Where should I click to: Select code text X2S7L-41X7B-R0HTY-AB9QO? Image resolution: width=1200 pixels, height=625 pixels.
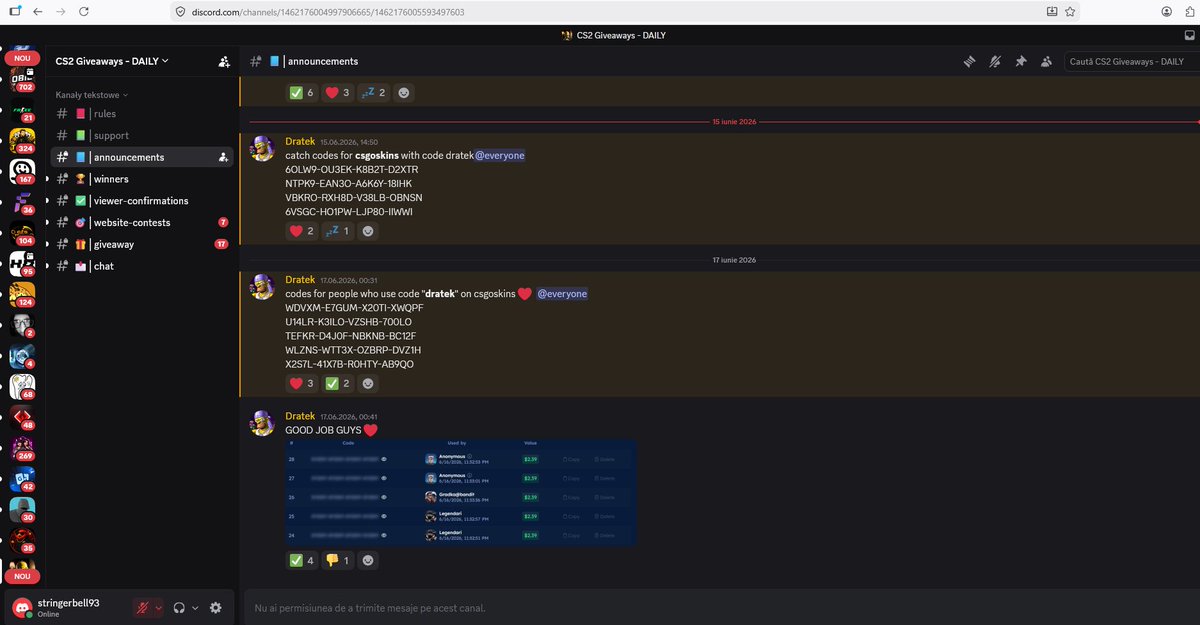[x=349, y=364]
